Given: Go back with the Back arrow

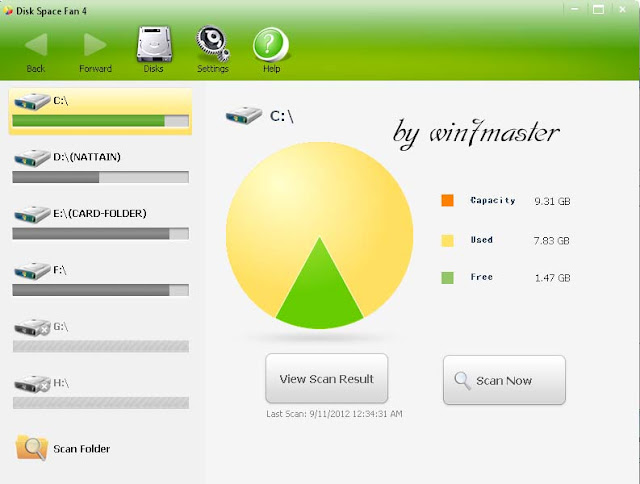Looking at the screenshot, I should [x=36, y=44].
